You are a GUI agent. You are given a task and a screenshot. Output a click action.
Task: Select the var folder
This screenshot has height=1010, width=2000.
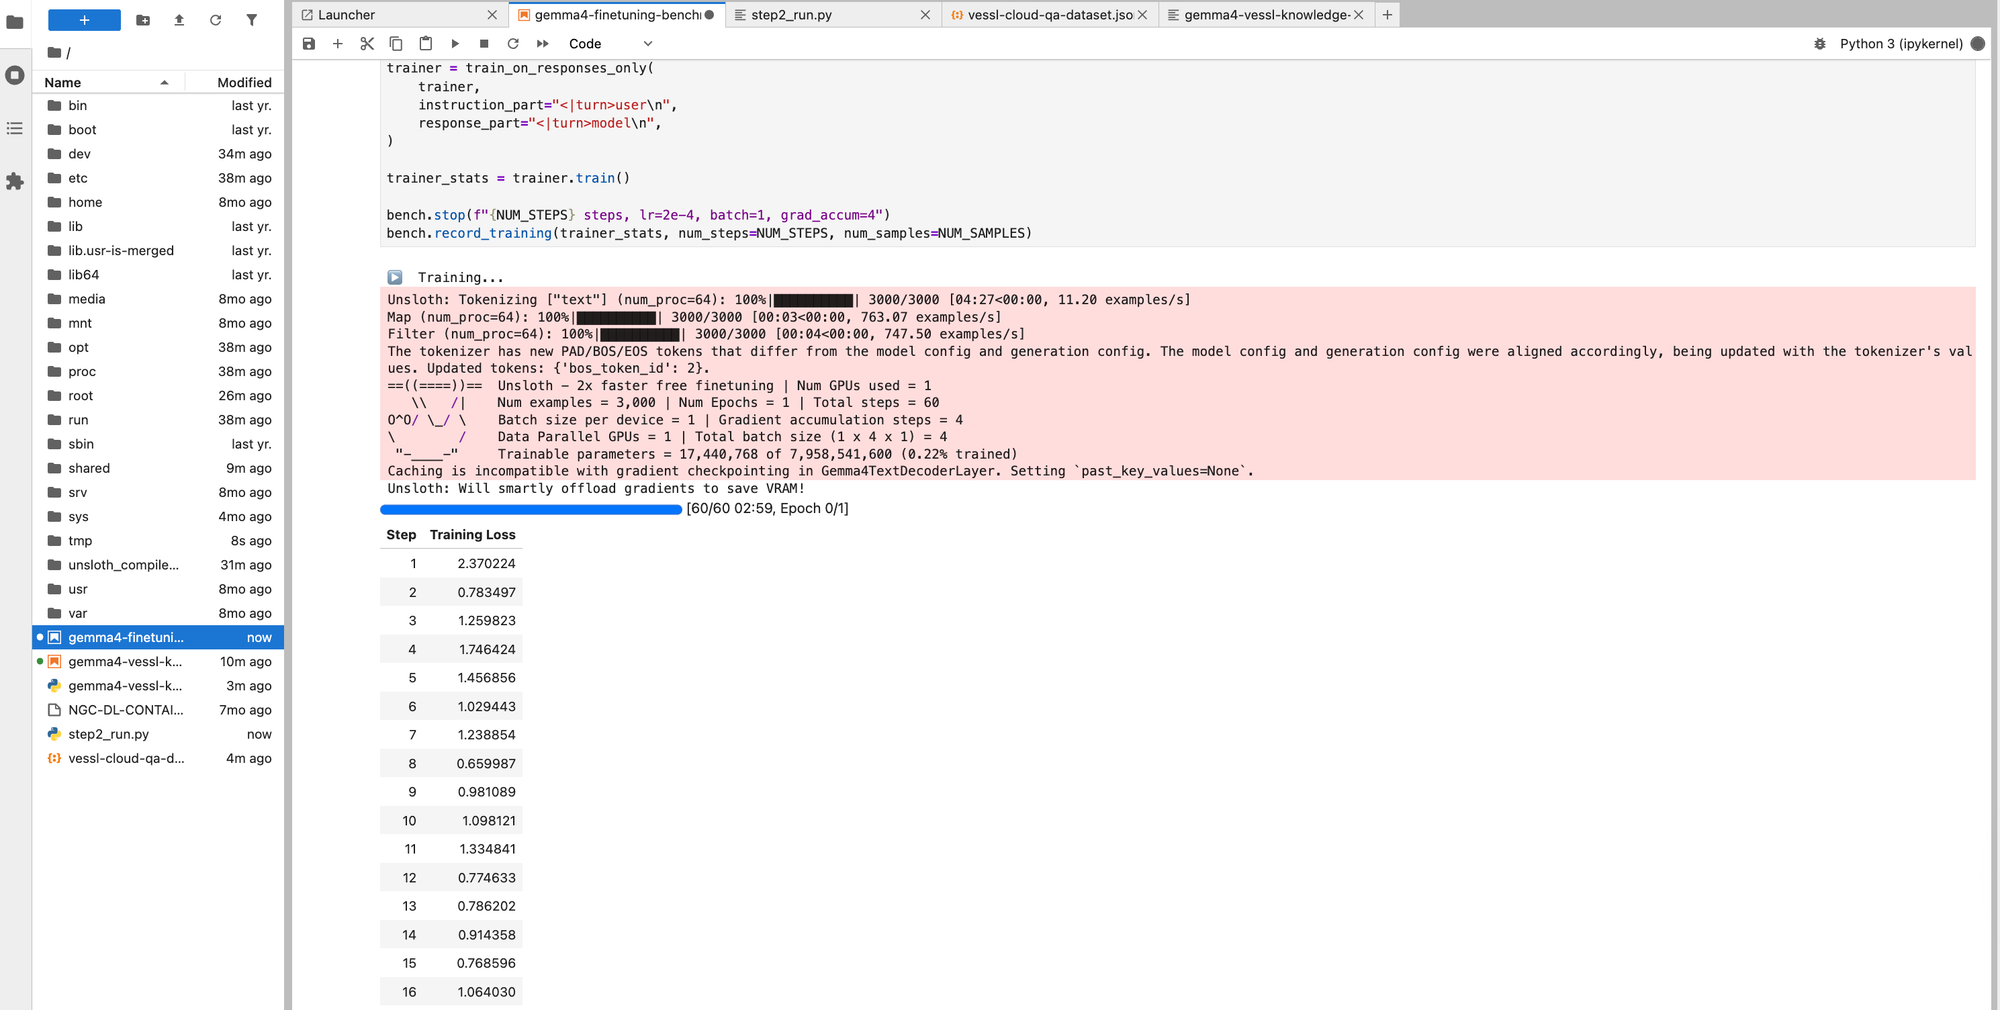[159, 613]
